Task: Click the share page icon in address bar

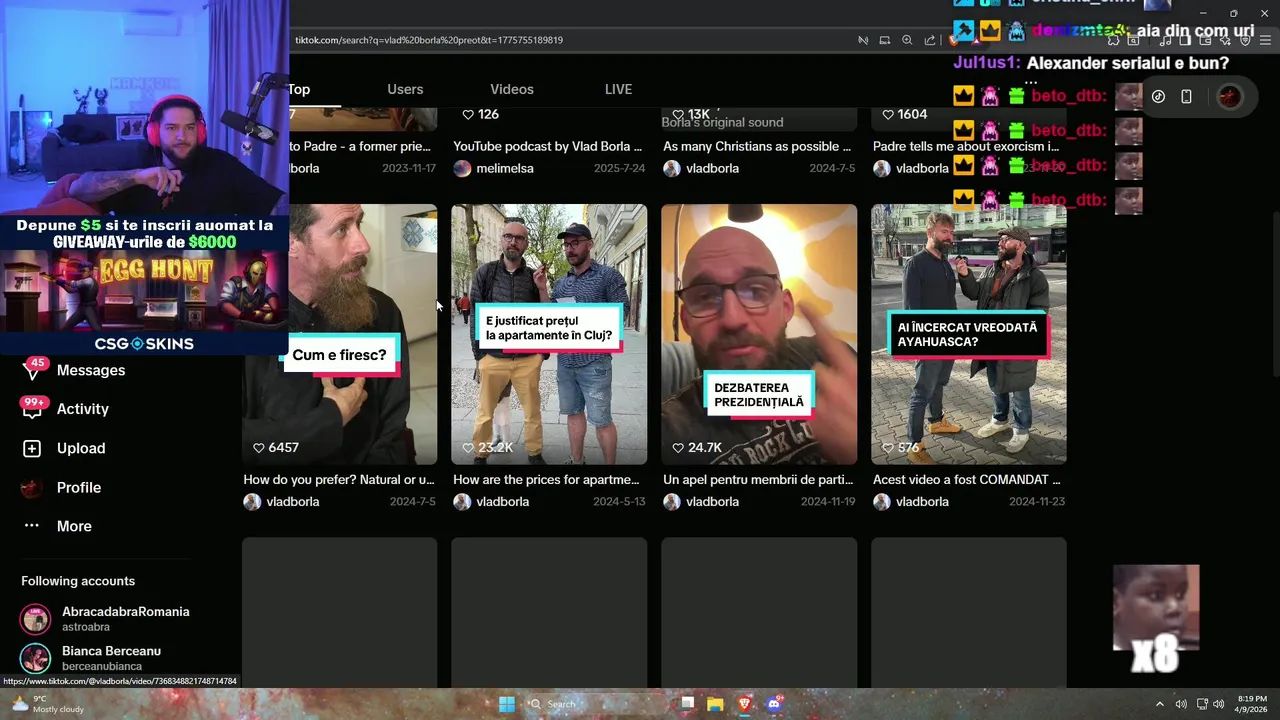Action: tap(930, 40)
